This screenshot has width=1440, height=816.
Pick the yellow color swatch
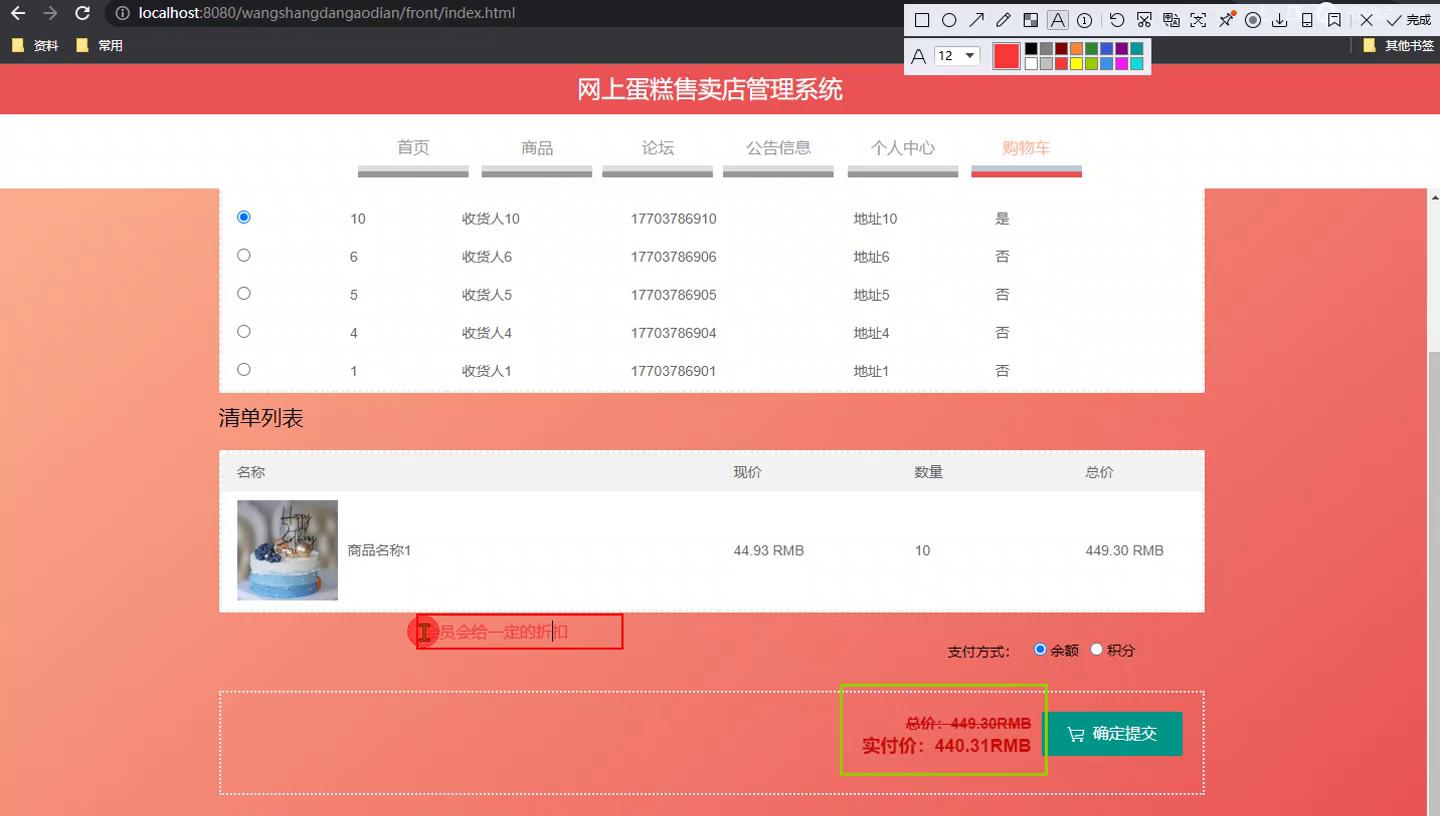click(1076, 63)
